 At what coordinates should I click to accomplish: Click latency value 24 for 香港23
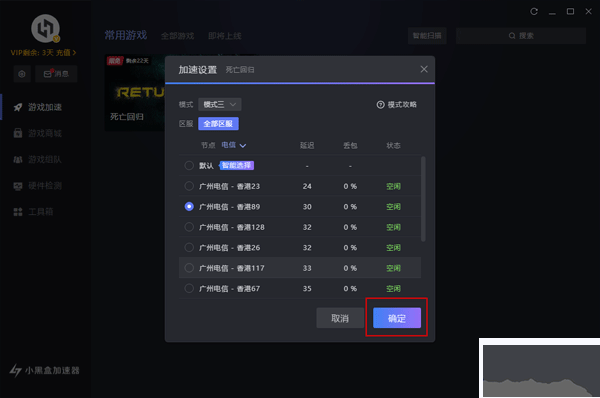307,186
